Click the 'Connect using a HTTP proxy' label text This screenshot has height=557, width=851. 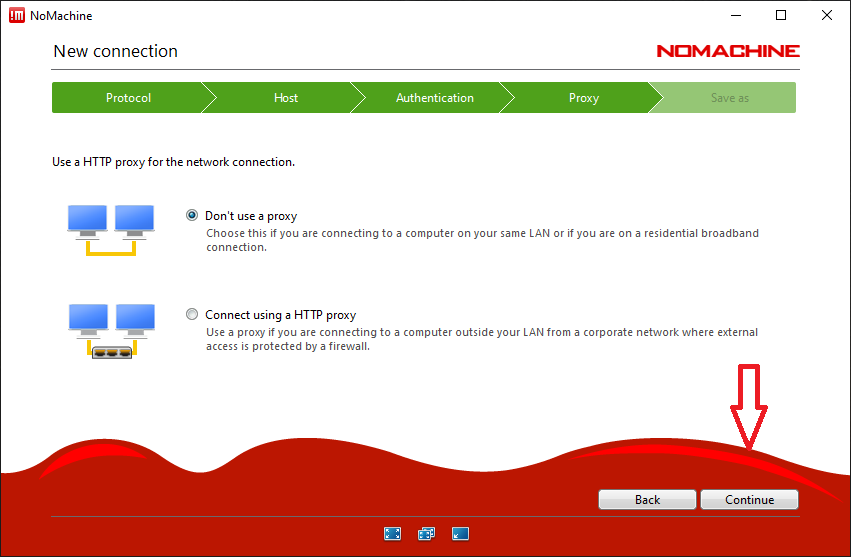point(281,315)
